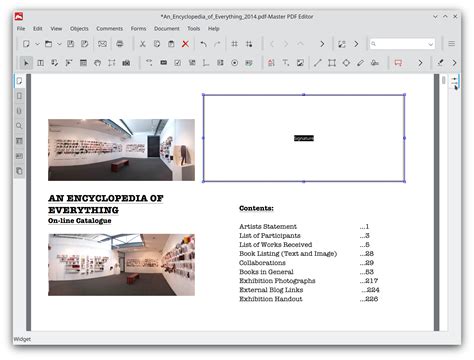Insert a signature form field

[x=249, y=63]
